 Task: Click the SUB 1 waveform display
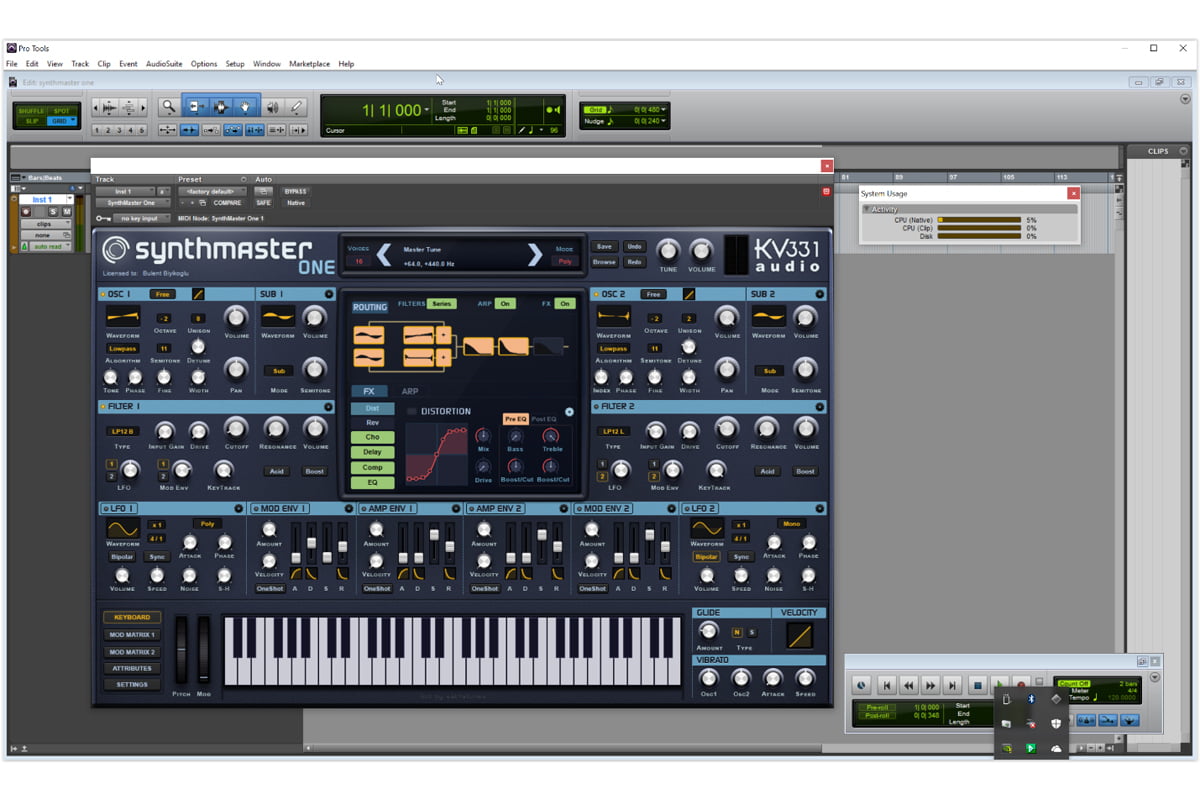(277, 316)
